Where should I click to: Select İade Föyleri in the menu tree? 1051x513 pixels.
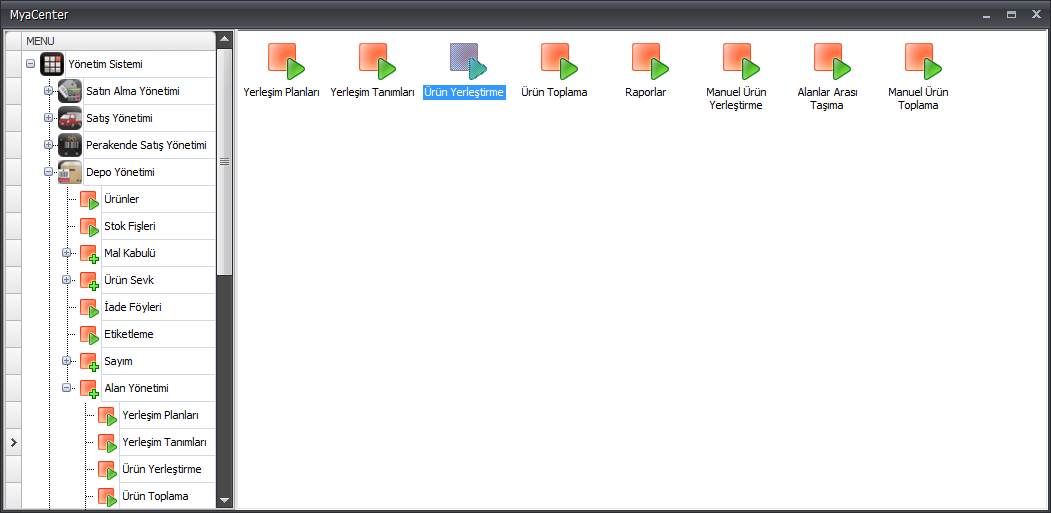133,307
